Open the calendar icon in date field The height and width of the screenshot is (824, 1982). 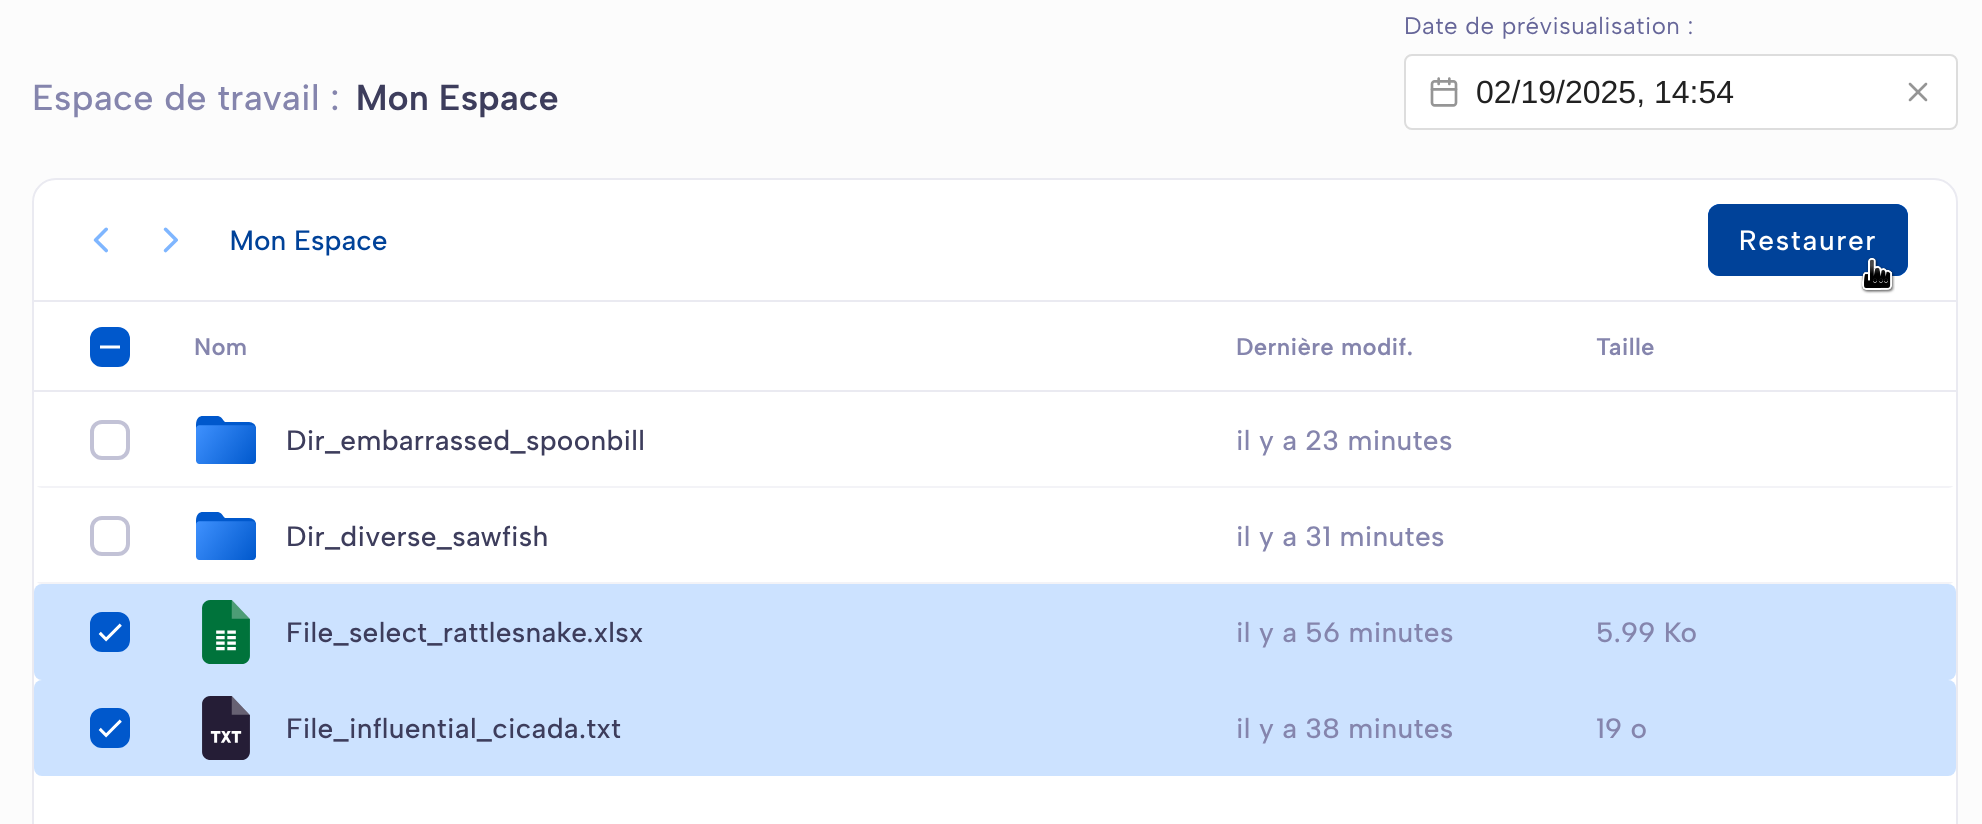[1443, 92]
